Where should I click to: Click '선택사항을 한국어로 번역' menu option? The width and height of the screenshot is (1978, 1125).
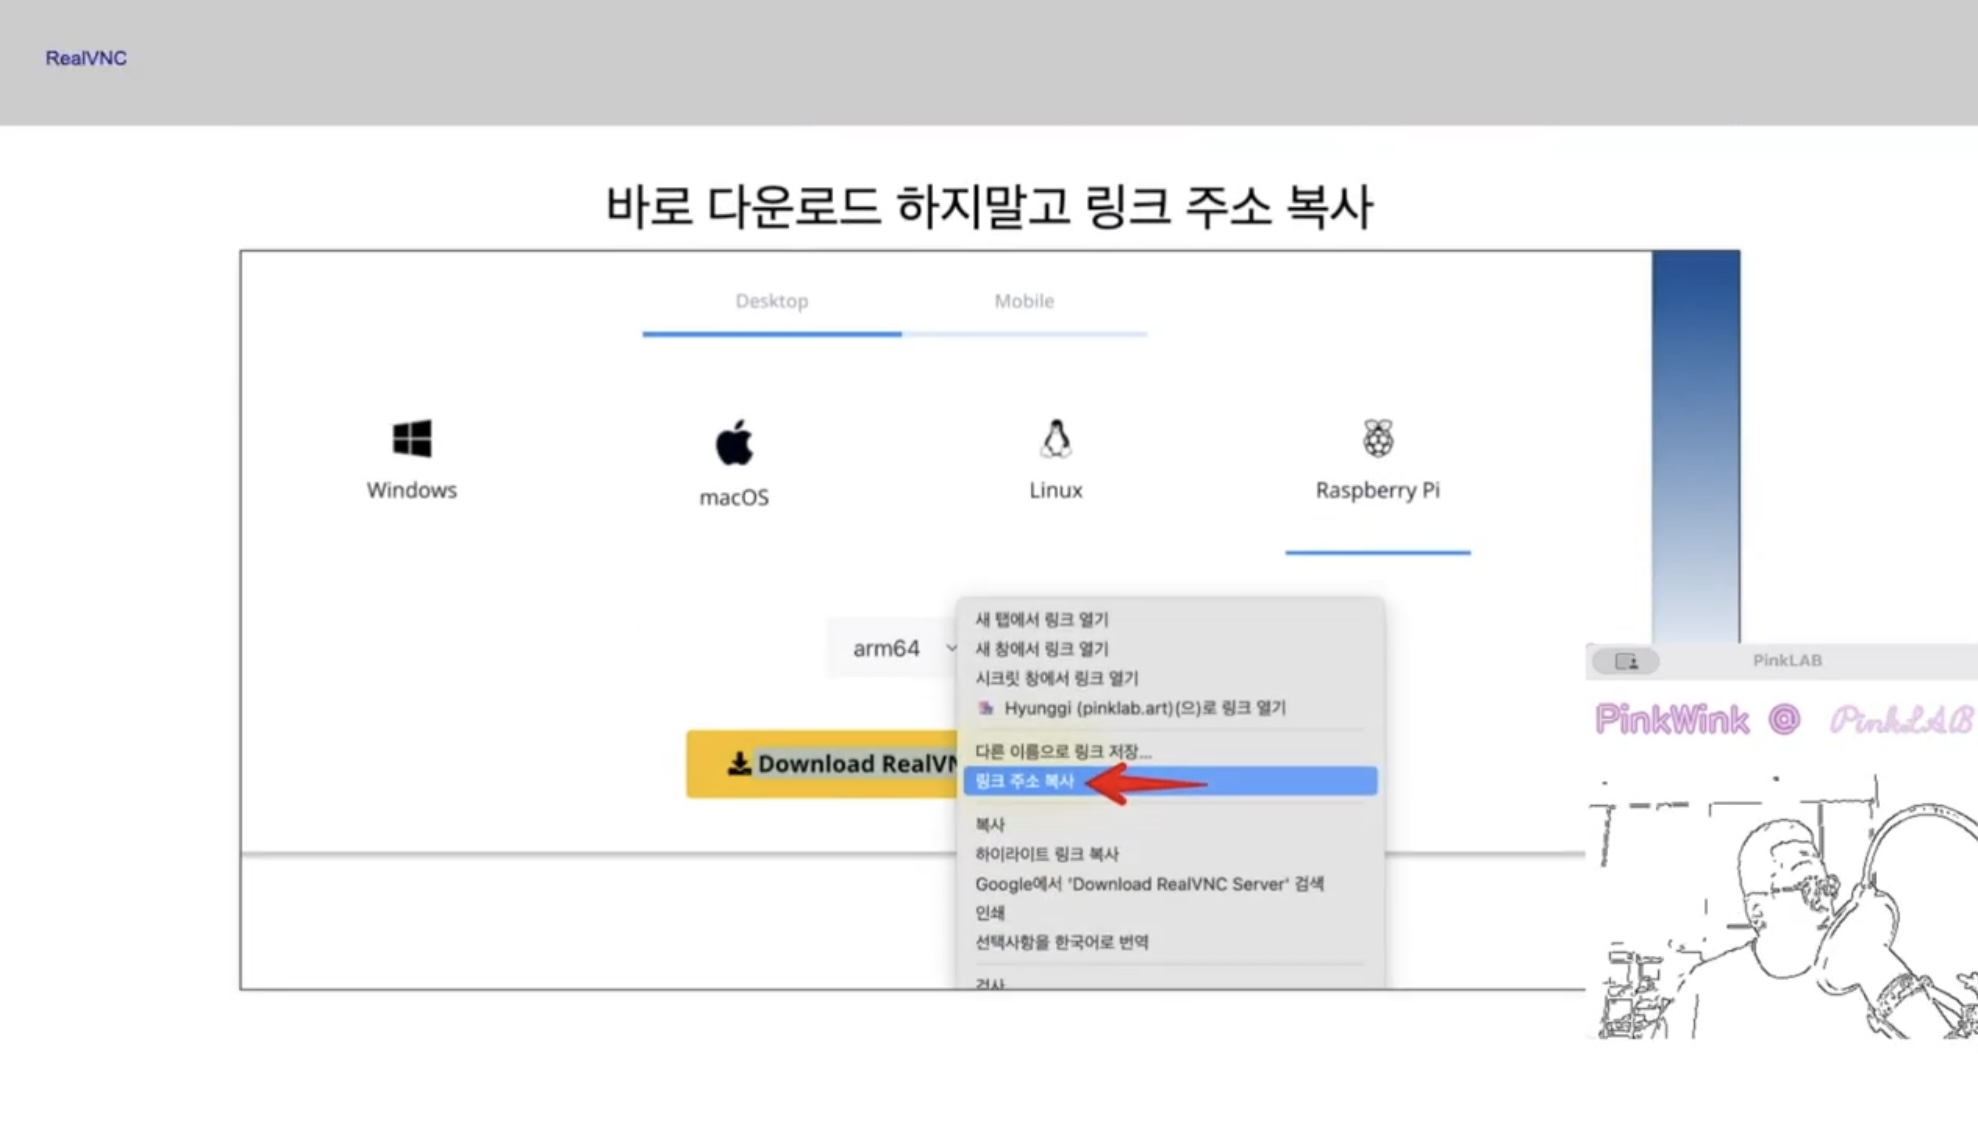coord(1061,942)
